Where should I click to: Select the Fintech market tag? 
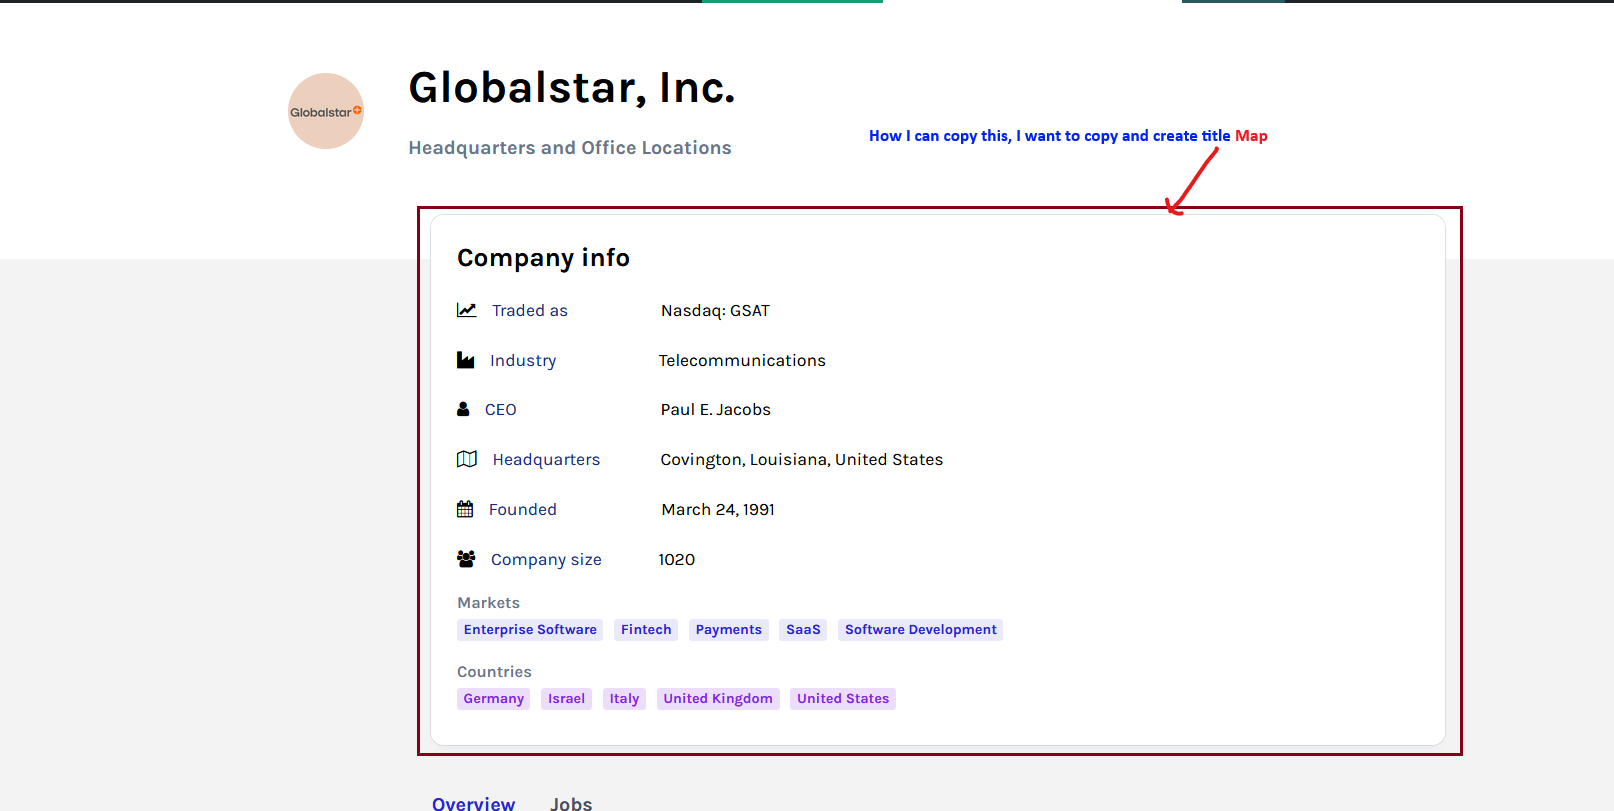click(x=646, y=630)
